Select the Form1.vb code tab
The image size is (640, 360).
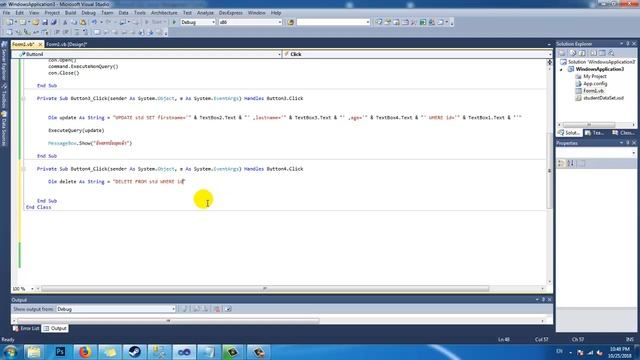pyautogui.click(x=23, y=44)
